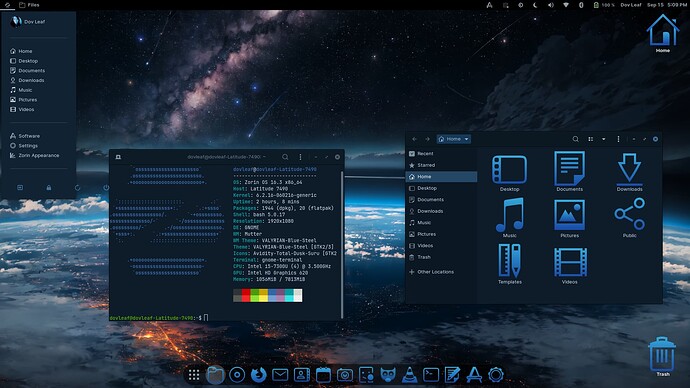This screenshot has height=388, width=690.
Task: Select Trash in Files sidebar
Action: pyautogui.click(x=441, y=257)
